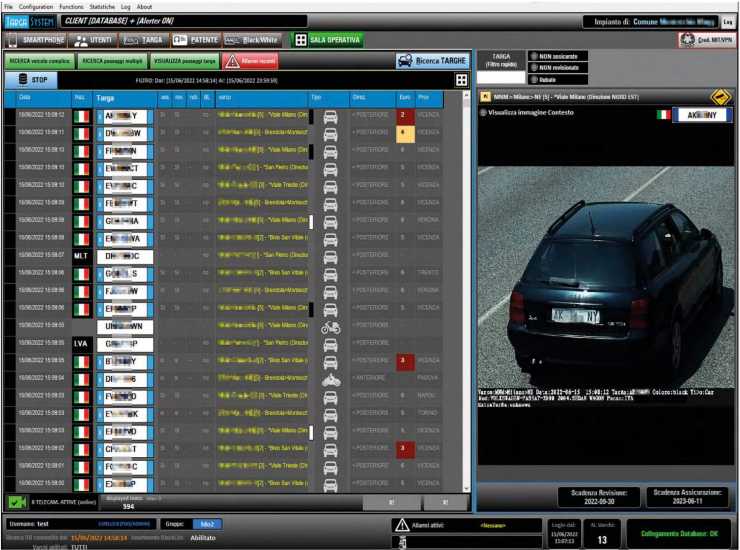Screen dimensions: 740x550
Task: Click the Black/White list button
Action: click(x=250, y=40)
